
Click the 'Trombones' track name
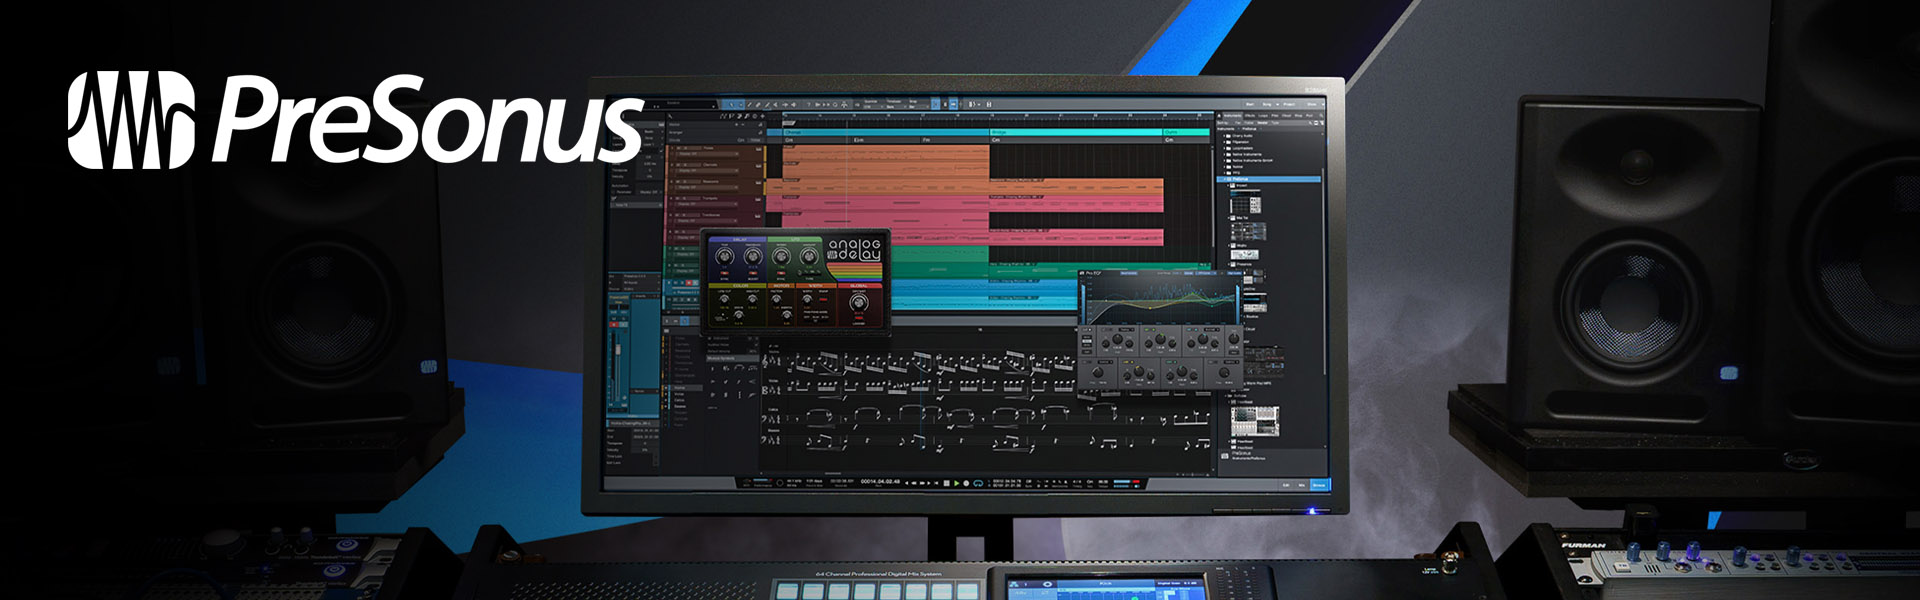712,215
